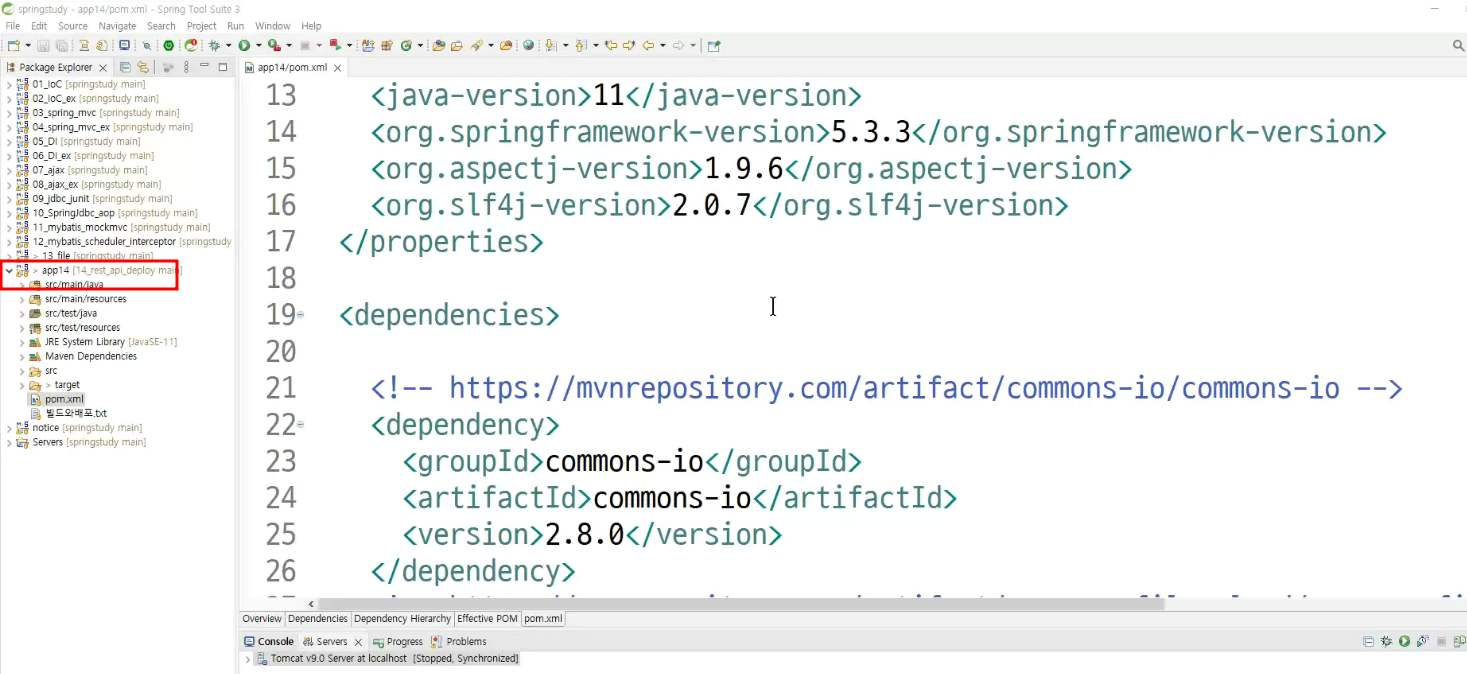This screenshot has height=674, width=1467.
Task: Start the server with green play icon in Servers view
Action: [1404, 641]
